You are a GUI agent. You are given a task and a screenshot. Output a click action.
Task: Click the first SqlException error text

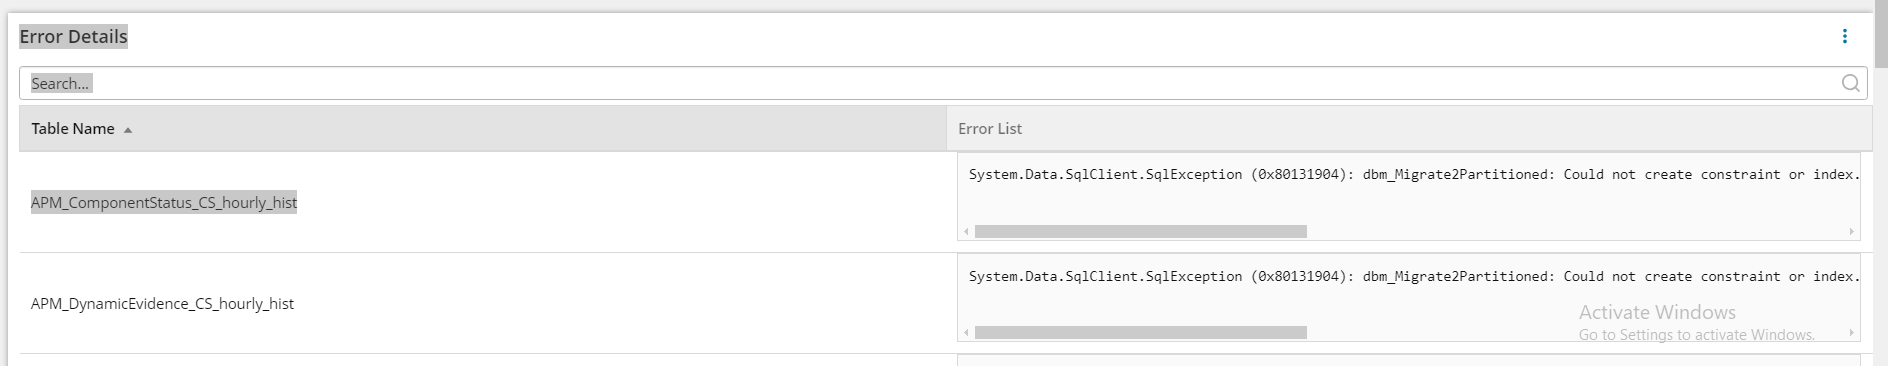pyautogui.click(x=1414, y=174)
